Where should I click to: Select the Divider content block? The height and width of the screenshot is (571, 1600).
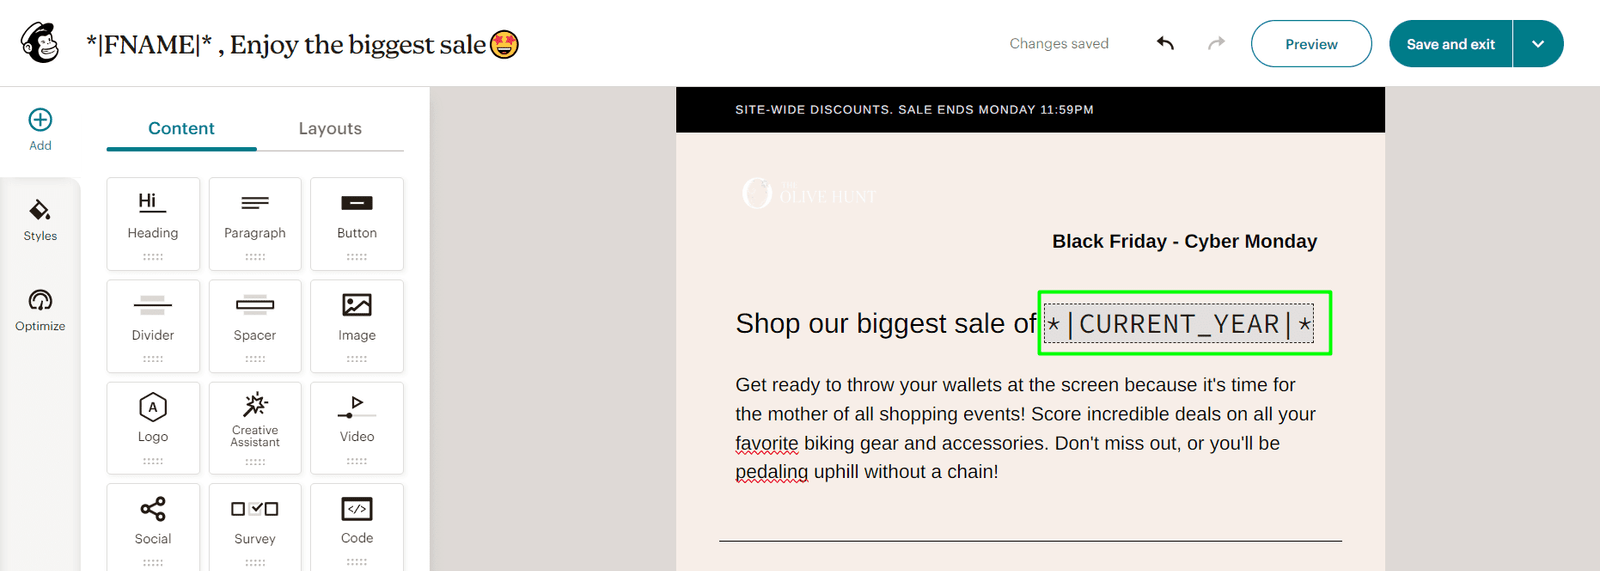pyautogui.click(x=153, y=326)
